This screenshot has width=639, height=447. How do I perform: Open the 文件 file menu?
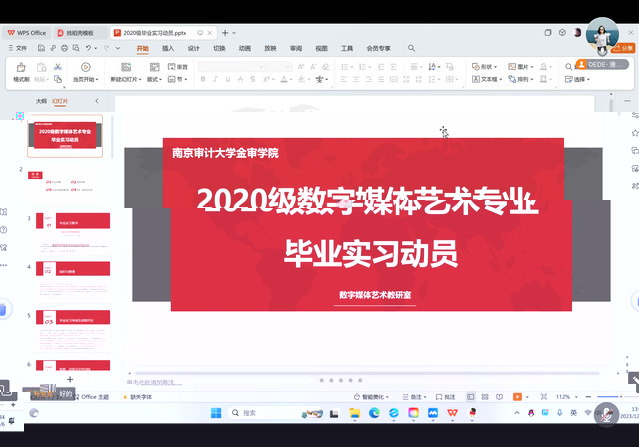[20, 48]
